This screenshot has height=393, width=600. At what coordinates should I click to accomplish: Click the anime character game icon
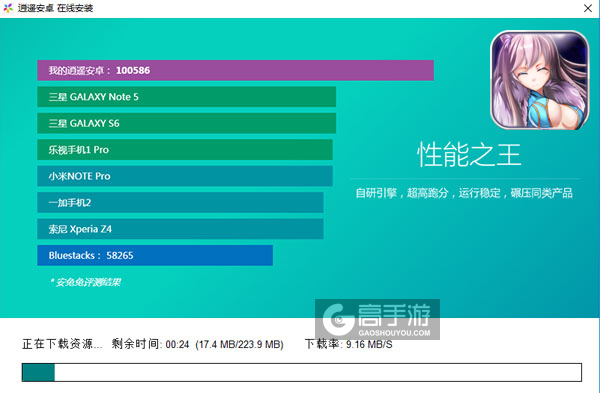coord(540,80)
